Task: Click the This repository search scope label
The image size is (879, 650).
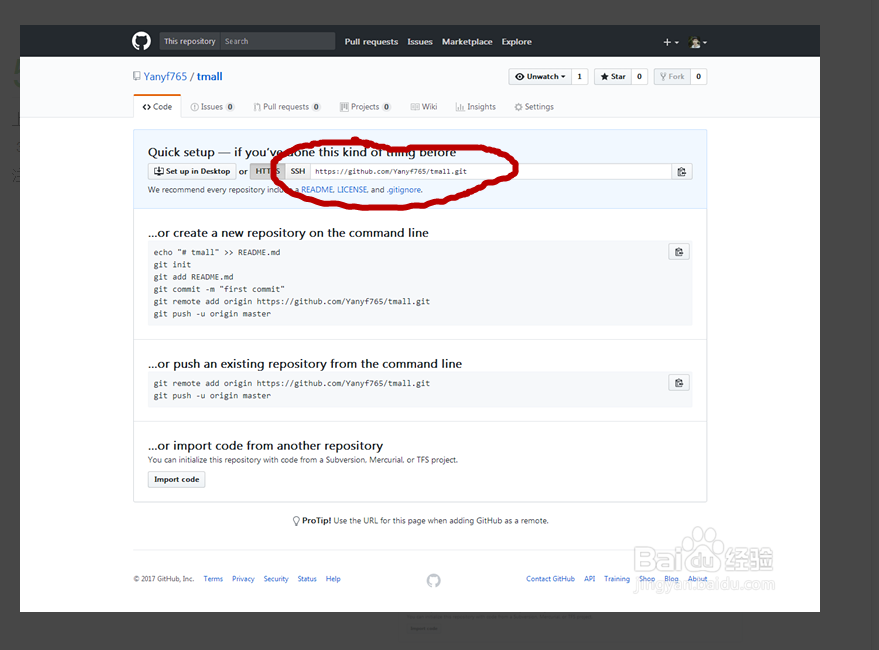Action: click(190, 41)
